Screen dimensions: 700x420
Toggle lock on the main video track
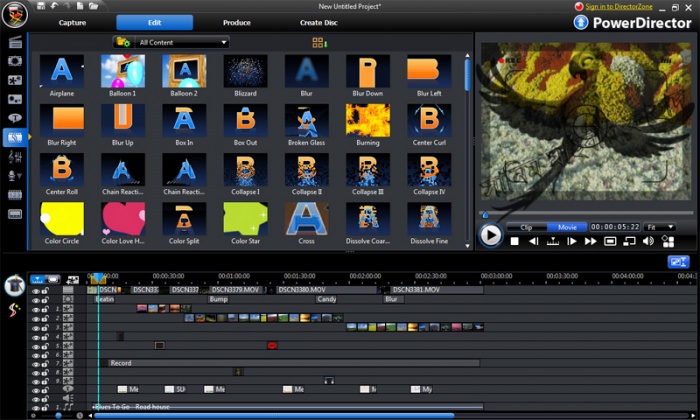46,290
